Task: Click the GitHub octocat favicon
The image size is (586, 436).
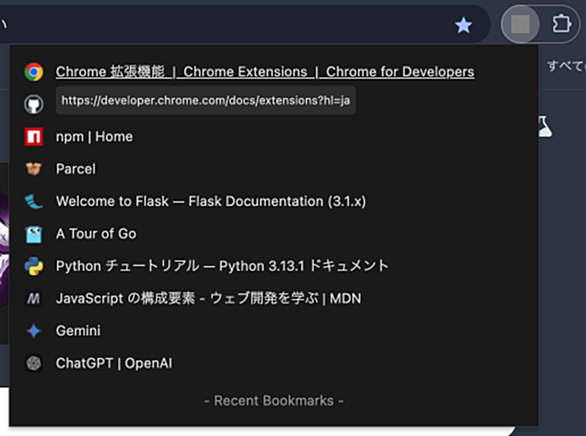Action: click(34, 104)
